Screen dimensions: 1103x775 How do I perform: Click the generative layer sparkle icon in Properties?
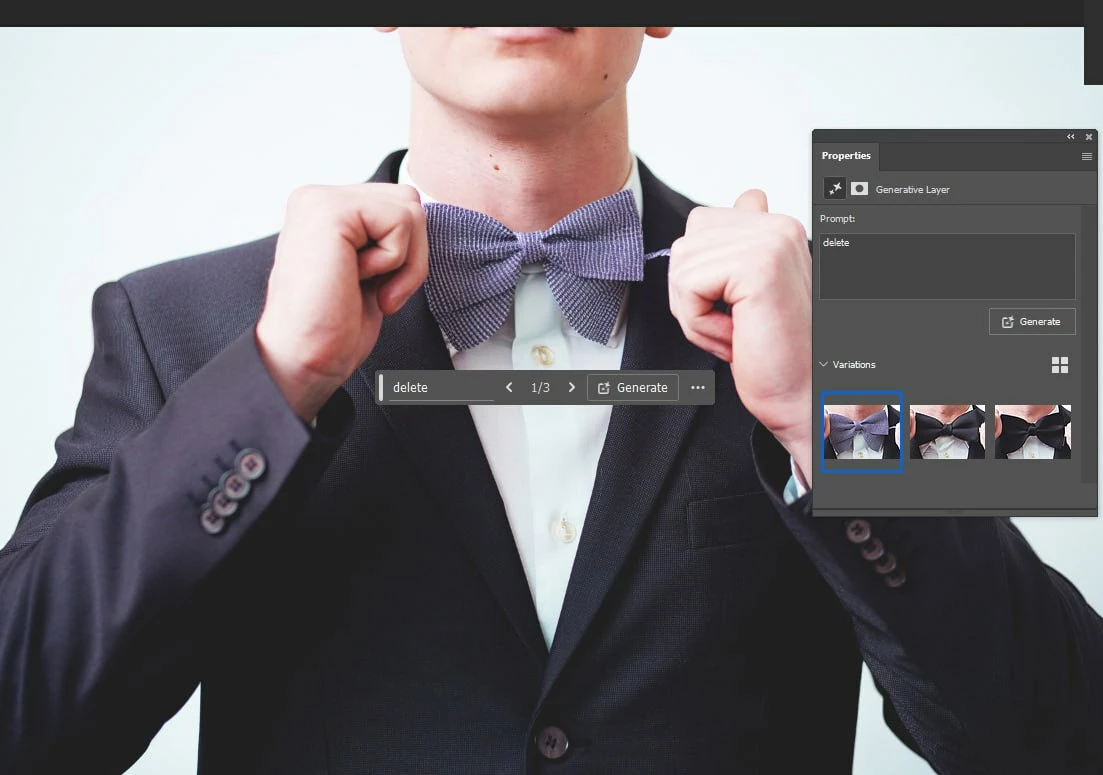[x=834, y=188]
